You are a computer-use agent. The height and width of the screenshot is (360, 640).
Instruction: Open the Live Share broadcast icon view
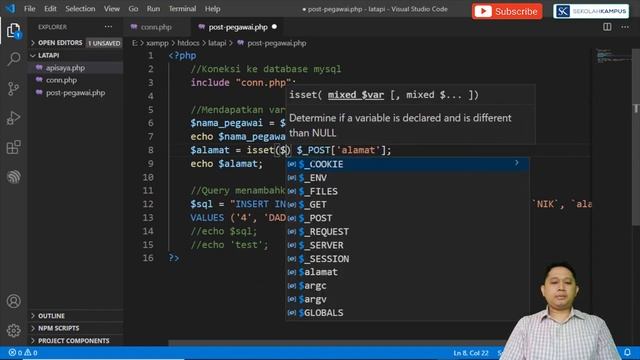(x=13, y=177)
